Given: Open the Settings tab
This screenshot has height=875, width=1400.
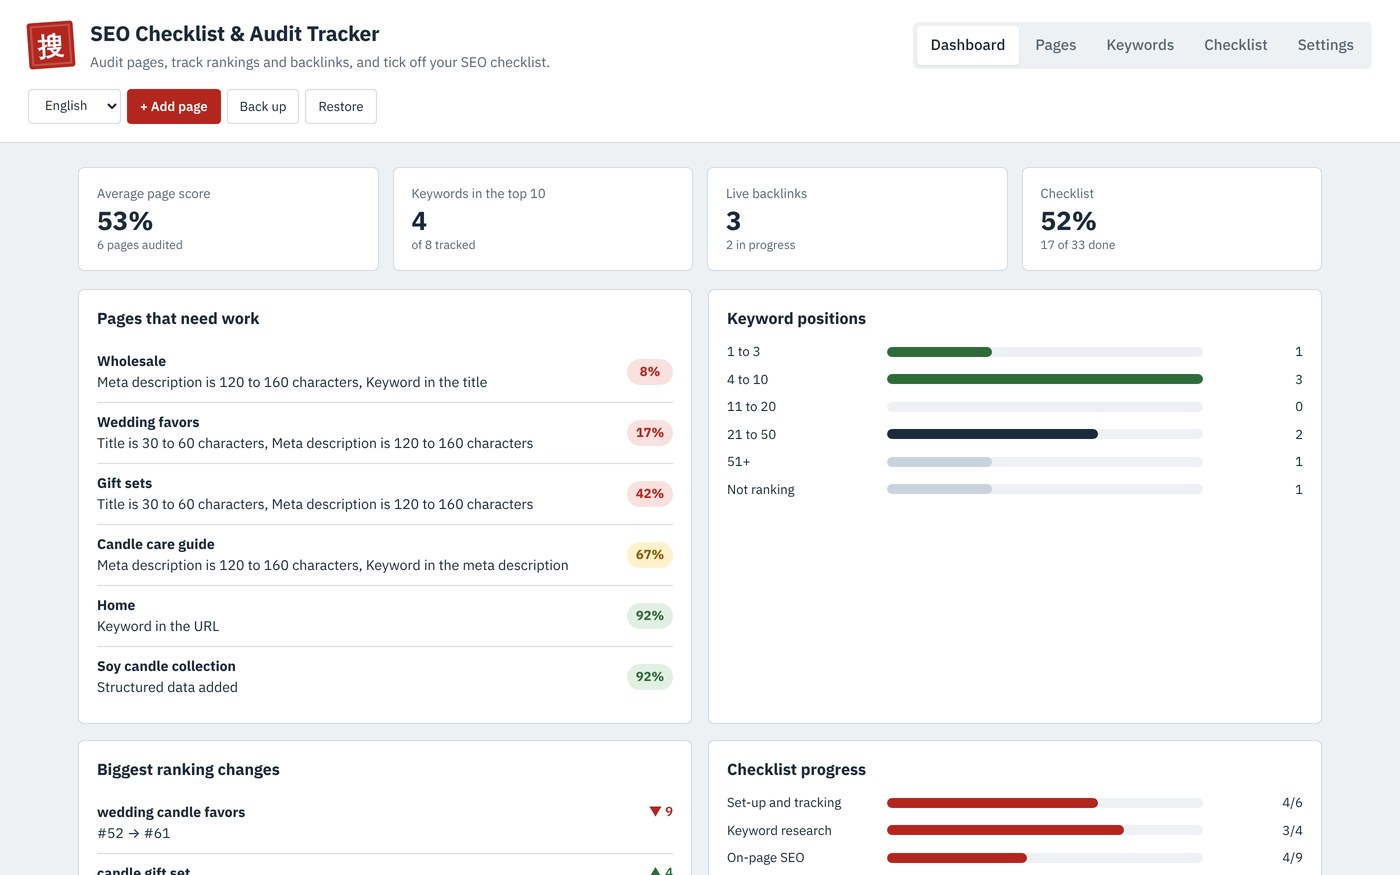Looking at the screenshot, I should tap(1326, 45).
